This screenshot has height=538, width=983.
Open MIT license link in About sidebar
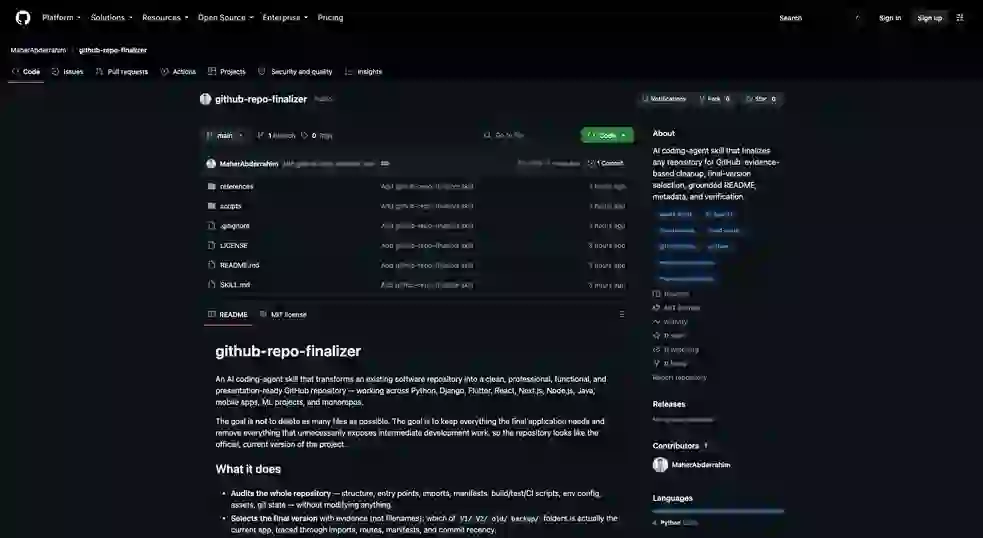pos(676,308)
